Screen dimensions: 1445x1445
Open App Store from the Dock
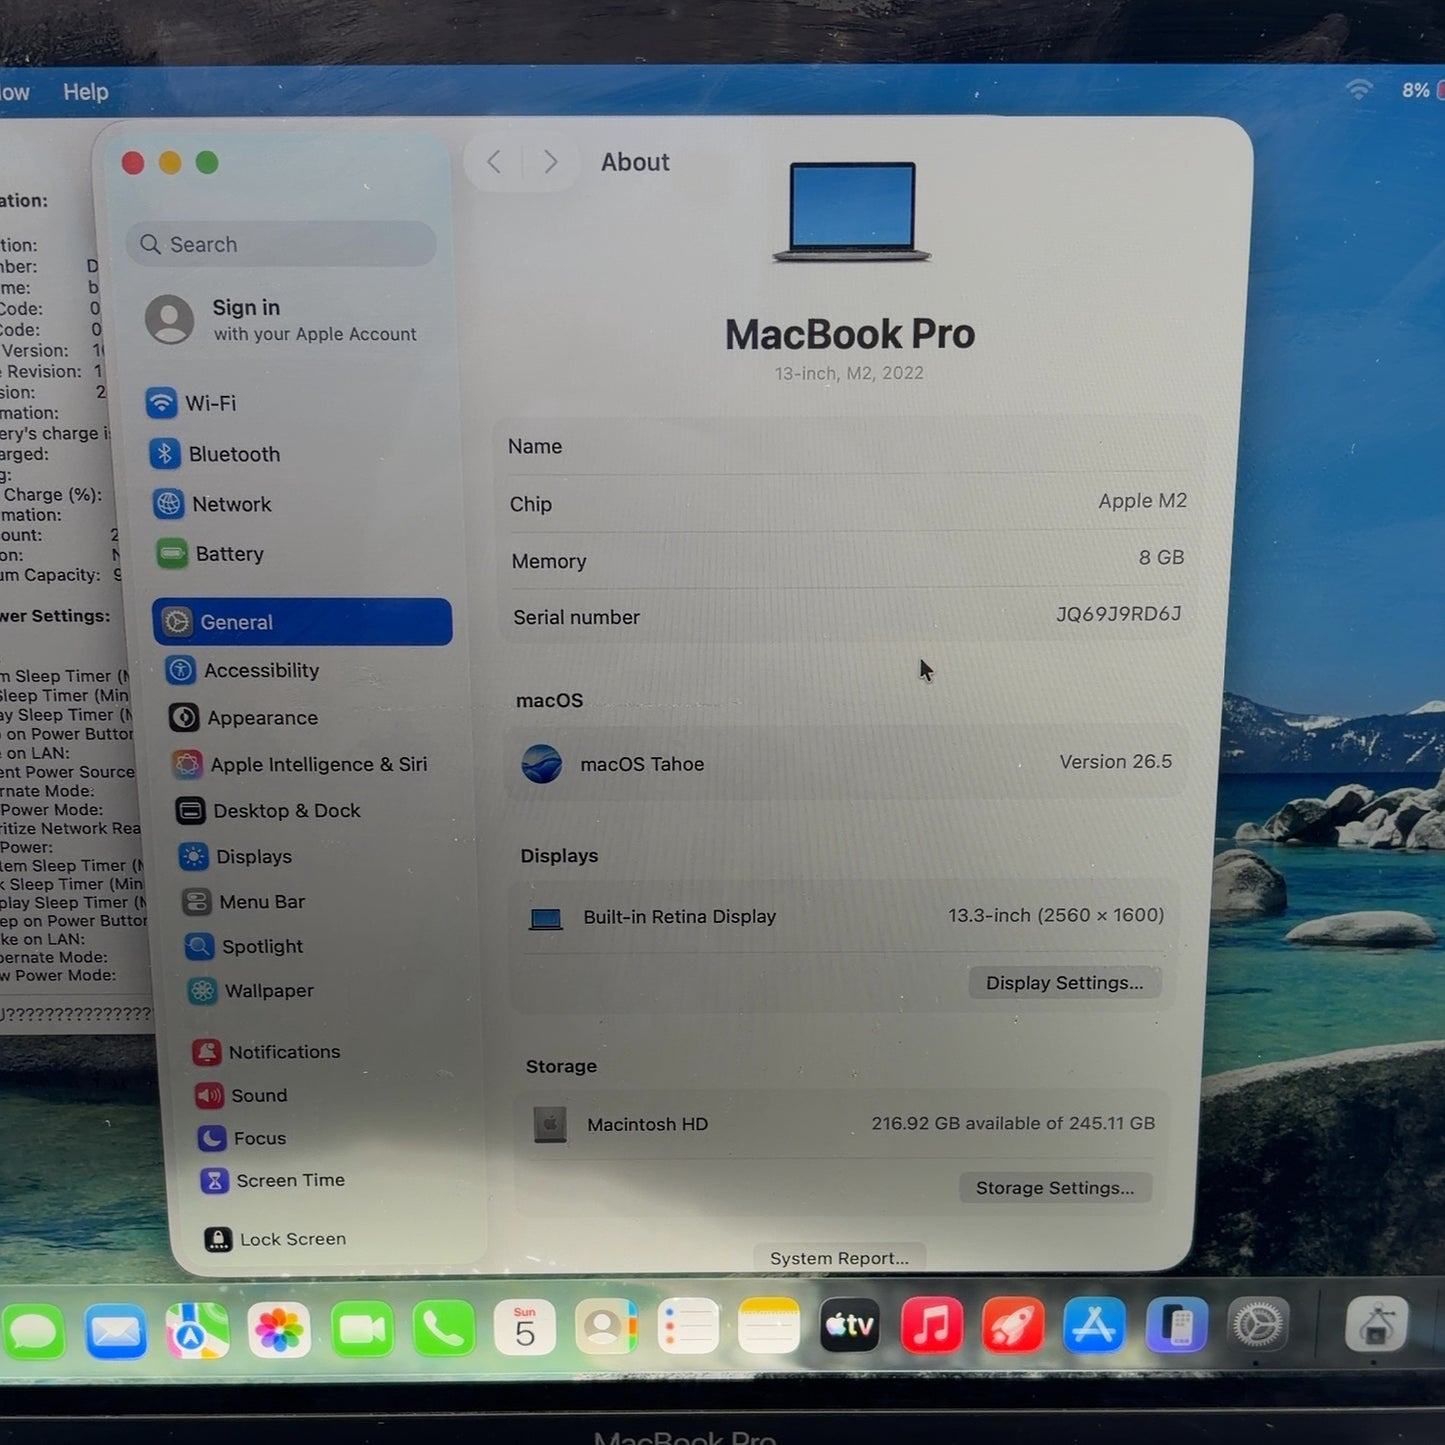point(1094,1325)
